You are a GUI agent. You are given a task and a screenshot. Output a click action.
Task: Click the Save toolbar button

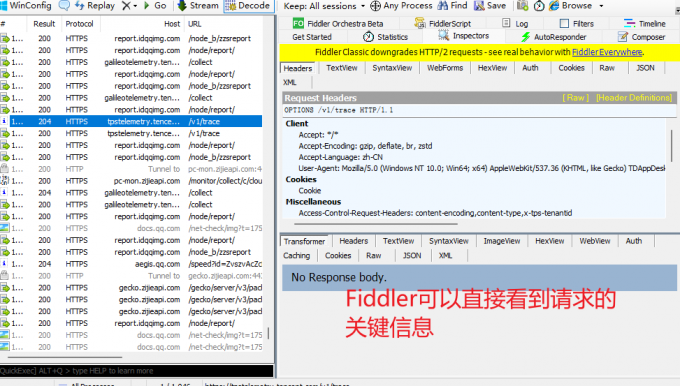[490, 6]
